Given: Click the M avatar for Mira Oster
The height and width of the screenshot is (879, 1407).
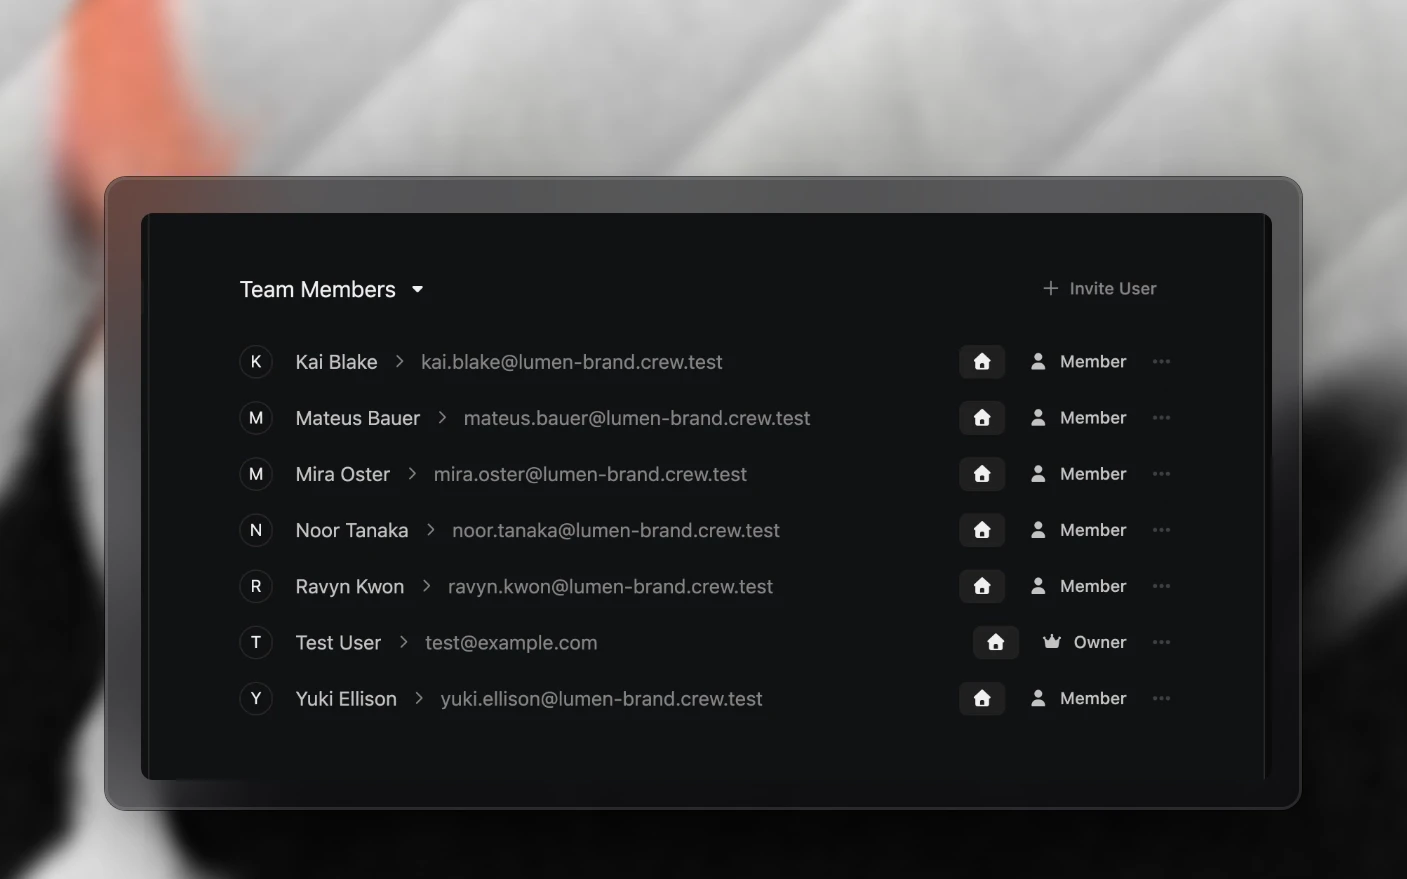Looking at the screenshot, I should coord(256,474).
